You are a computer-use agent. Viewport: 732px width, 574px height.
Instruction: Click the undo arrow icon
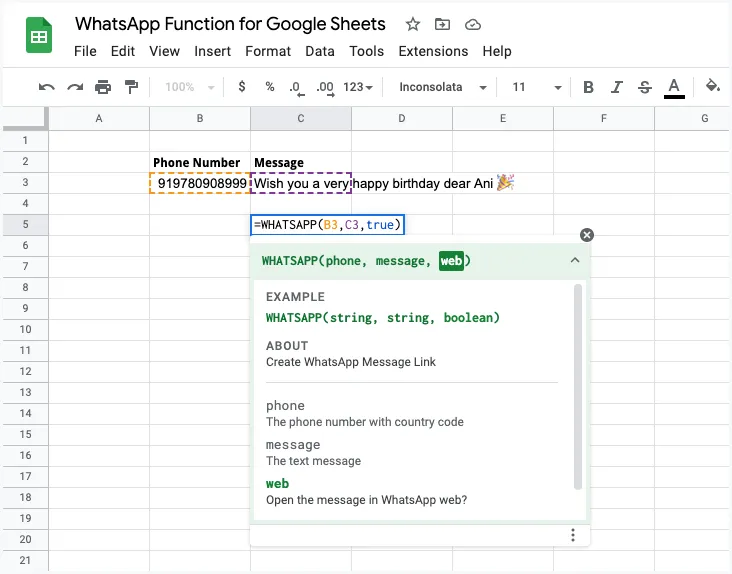46,87
